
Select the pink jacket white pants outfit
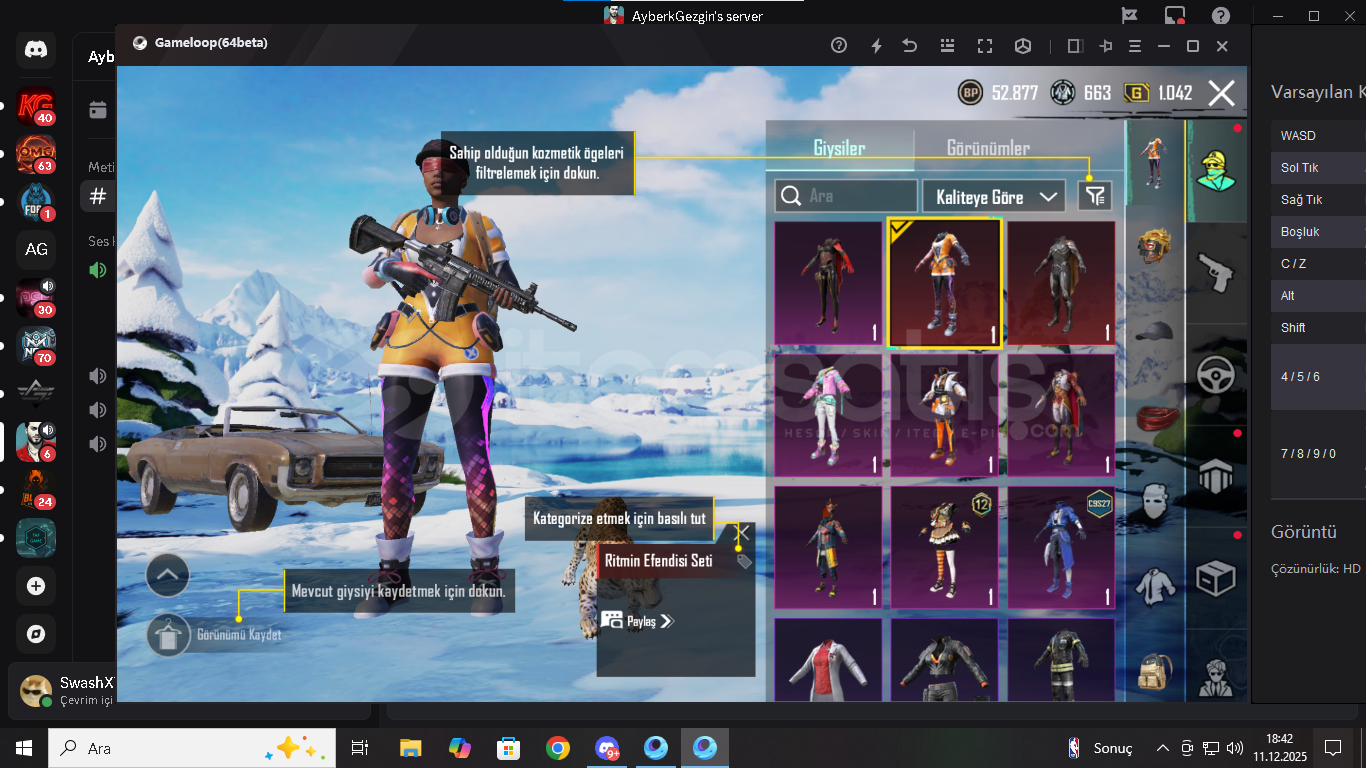(828, 415)
